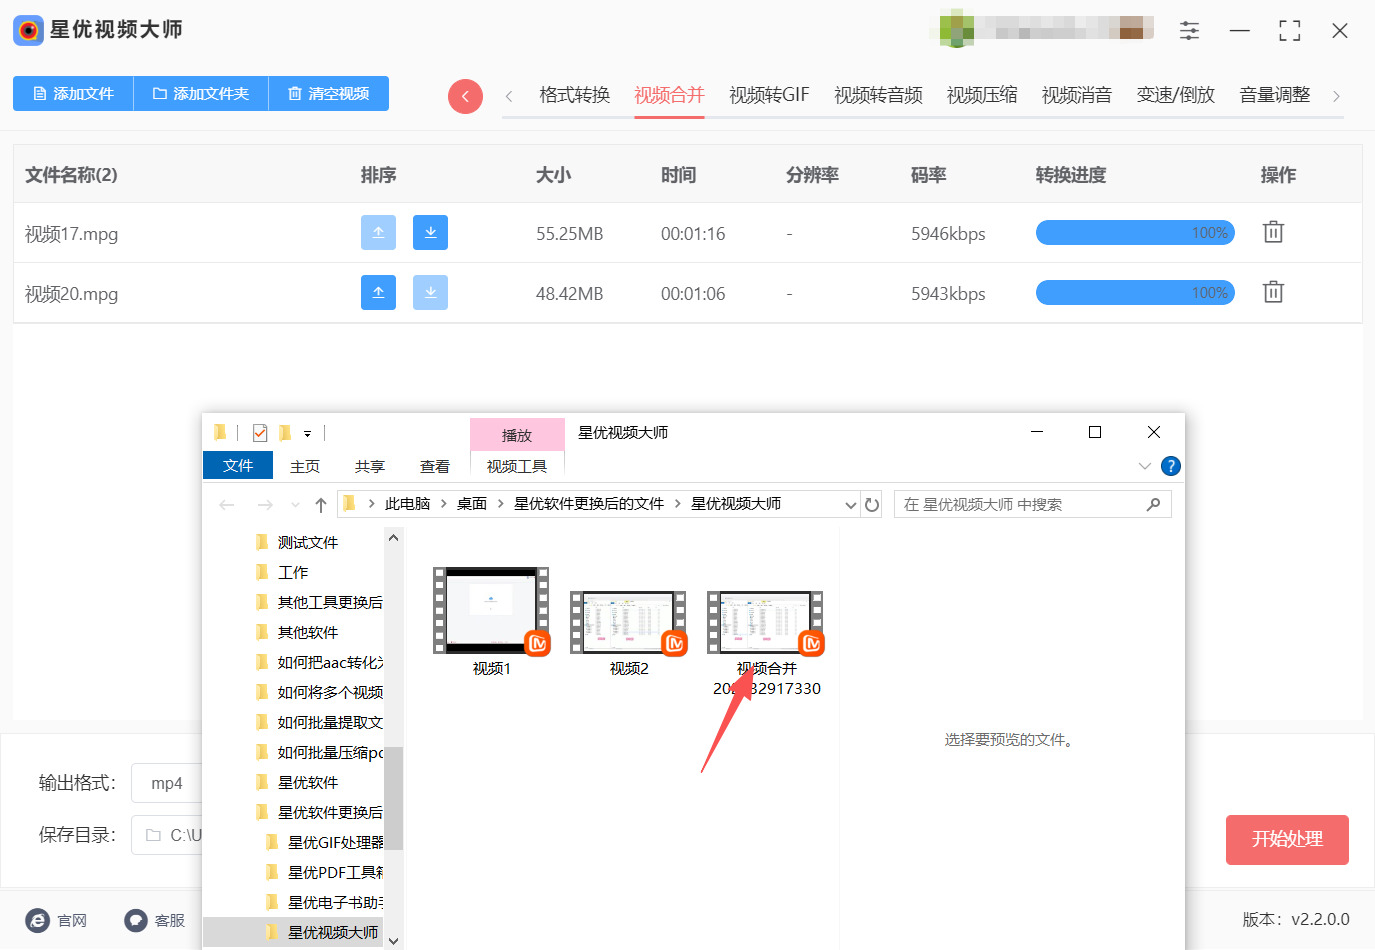
Task: Switch to the 视频转GIF tab
Action: click(x=768, y=95)
